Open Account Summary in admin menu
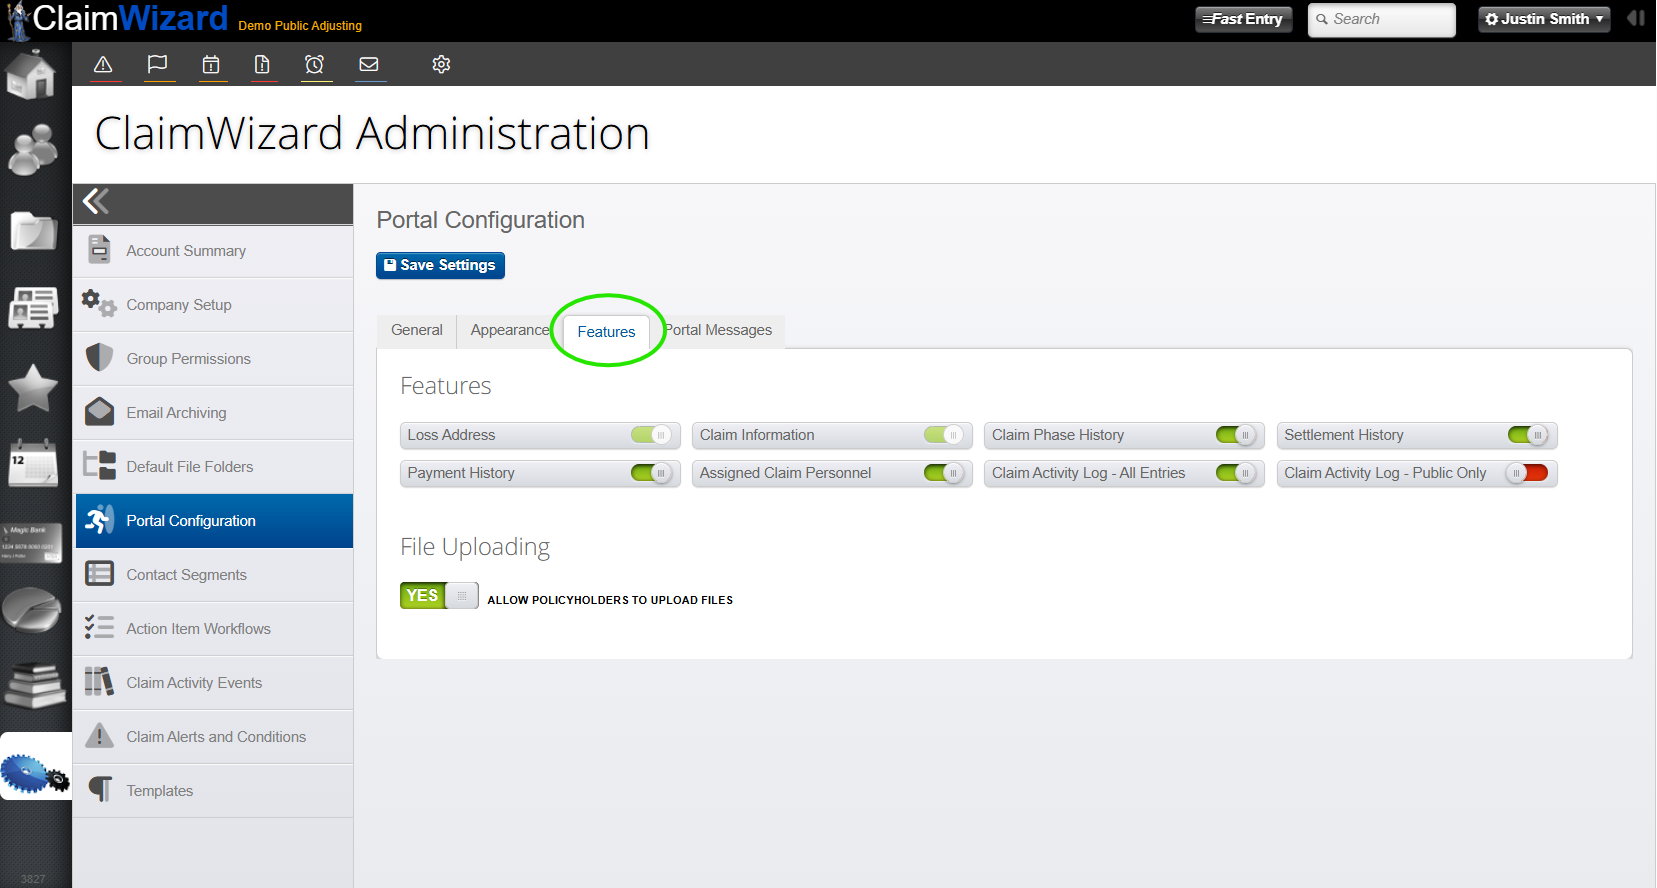Image resolution: width=1657 pixels, height=888 pixels. point(213,251)
